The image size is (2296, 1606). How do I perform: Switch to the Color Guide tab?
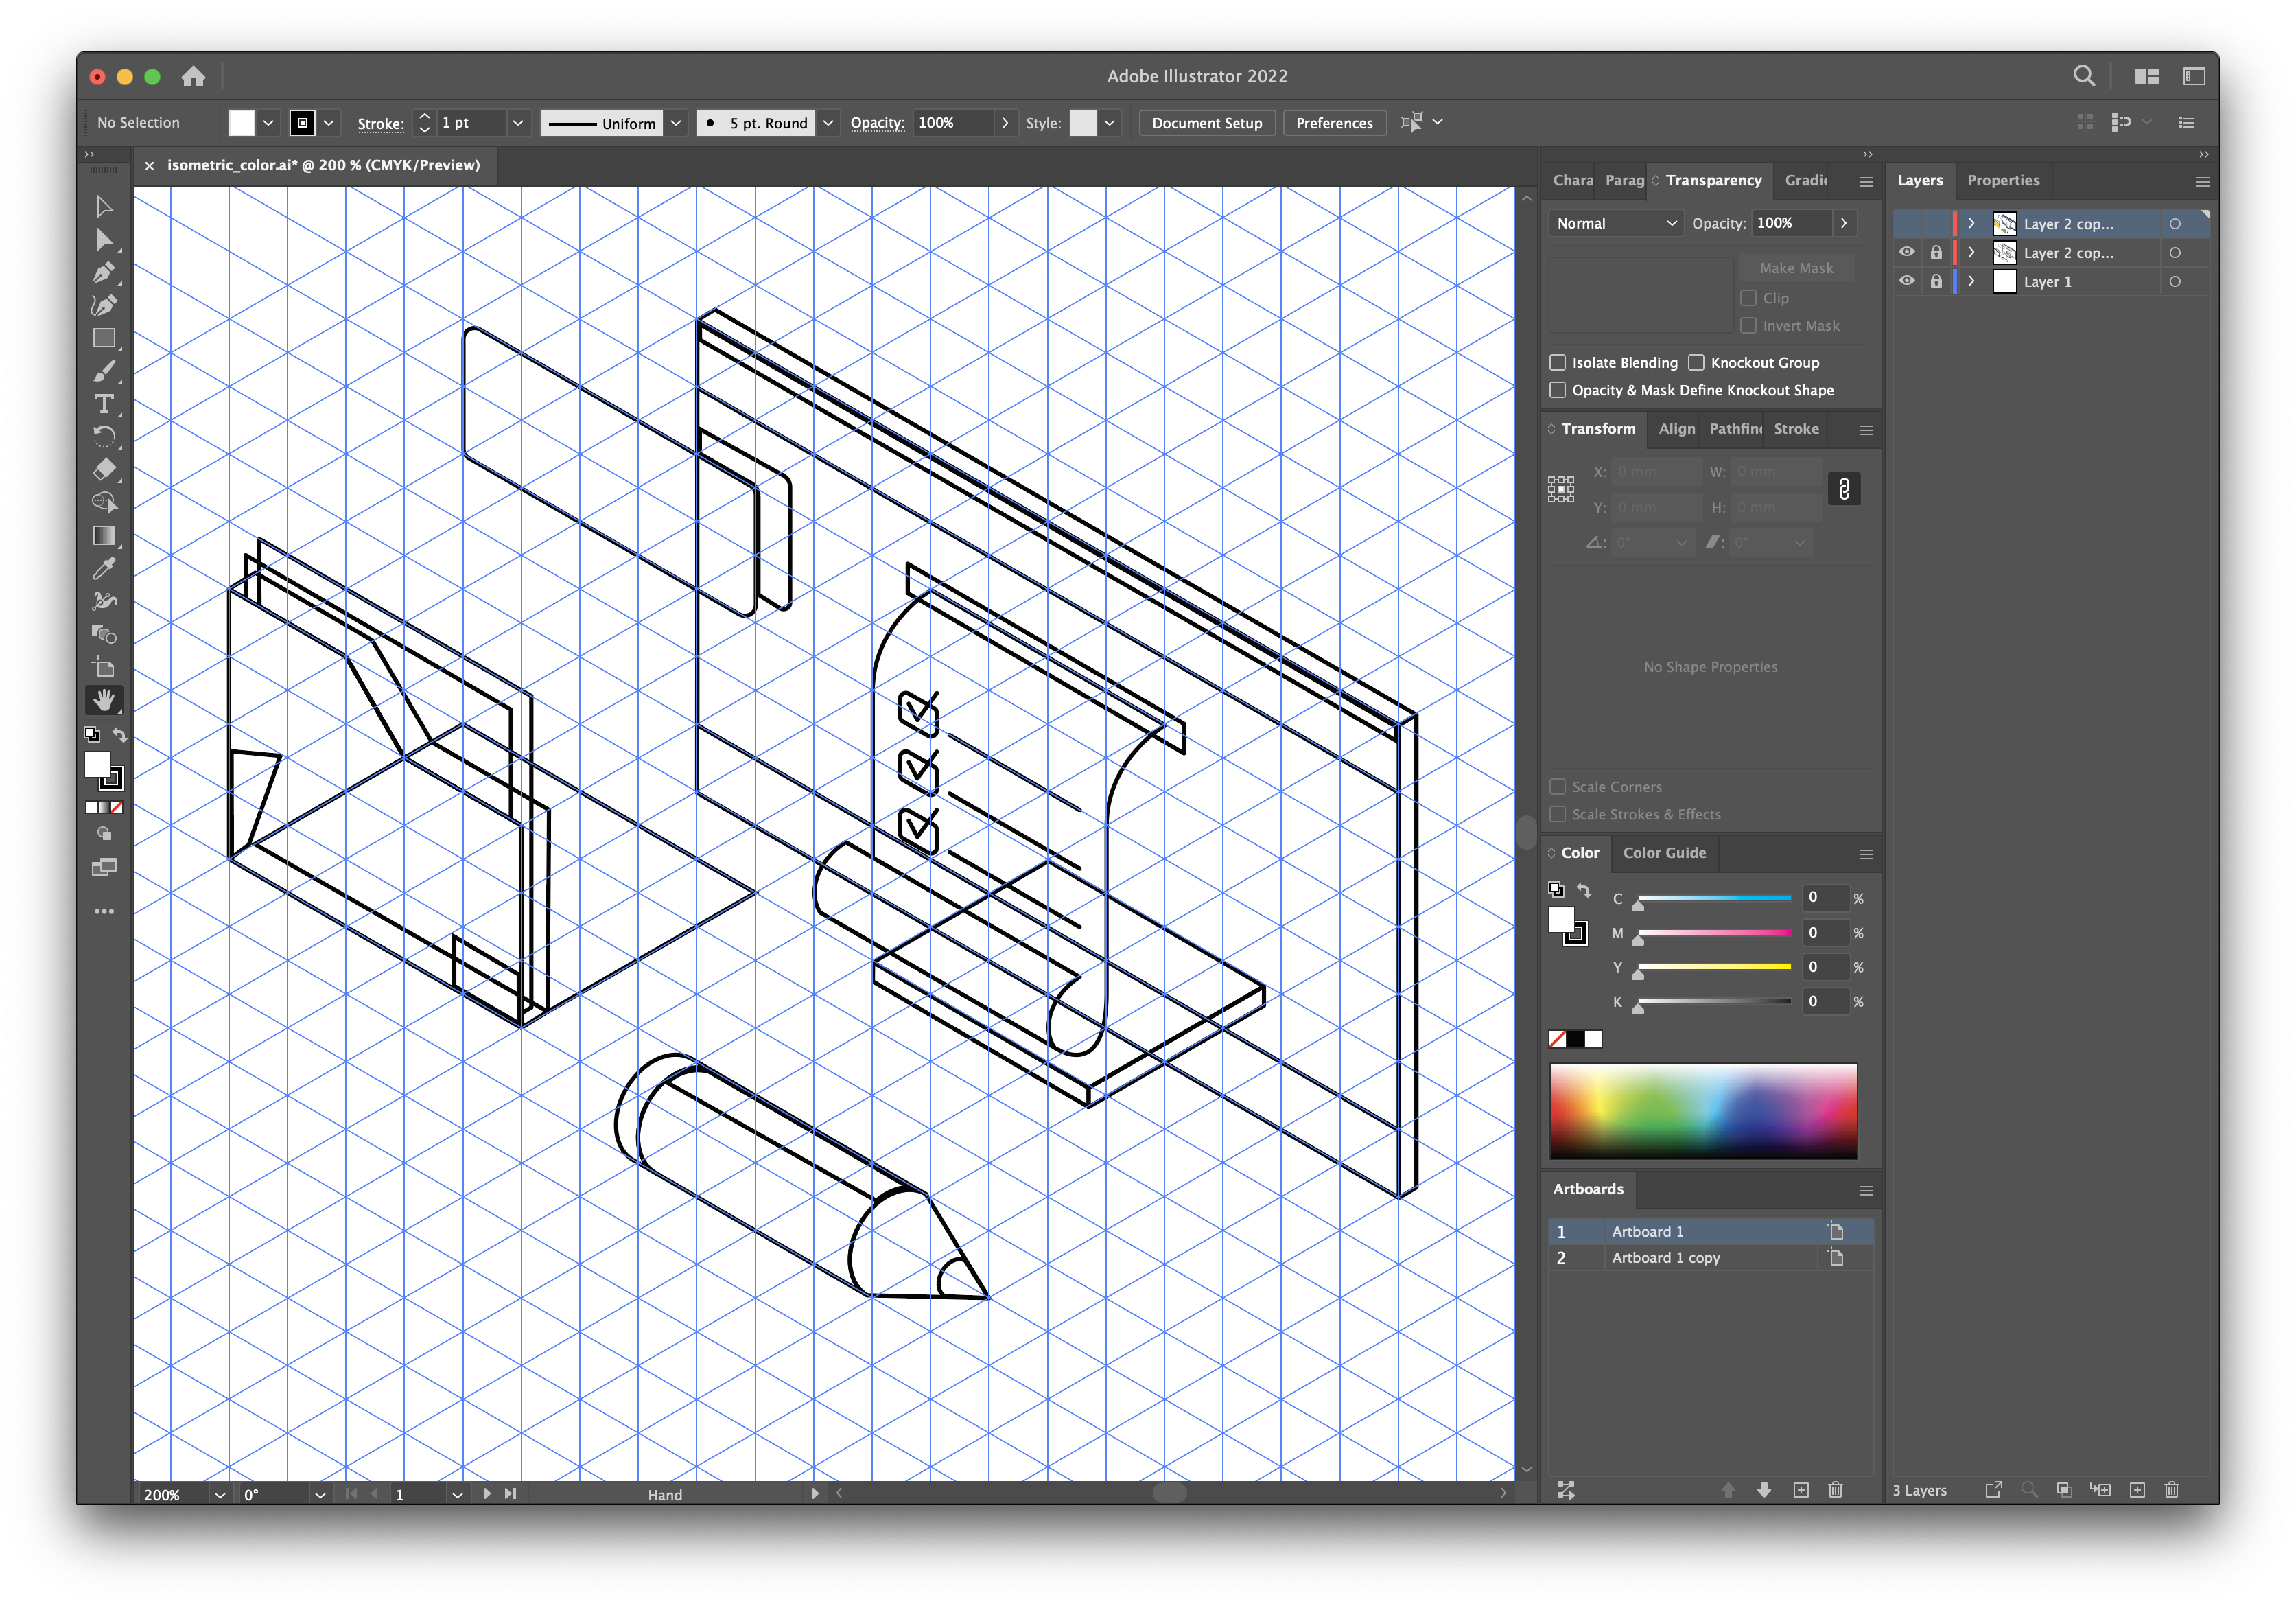[1664, 852]
